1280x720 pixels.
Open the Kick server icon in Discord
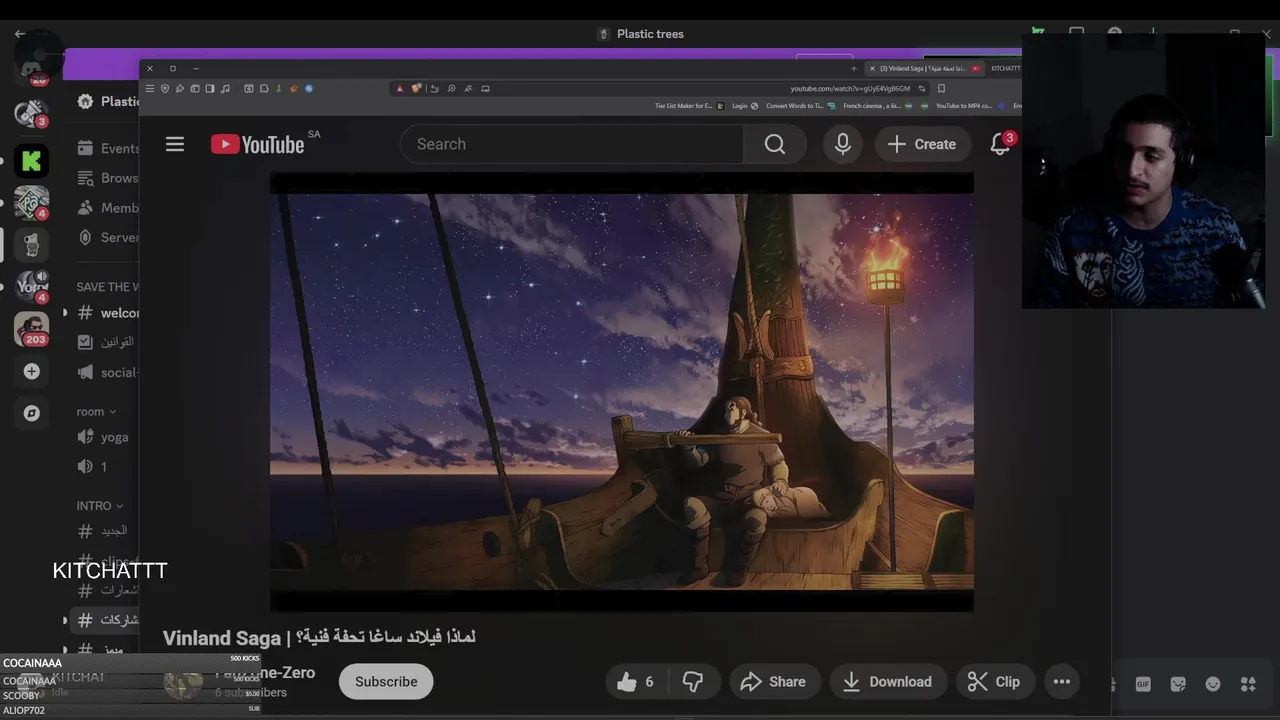(x=32, y=160)
